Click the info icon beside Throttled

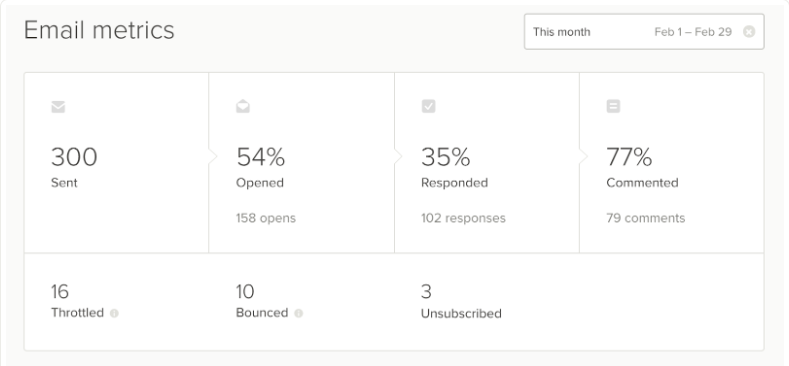pos(114,313)
